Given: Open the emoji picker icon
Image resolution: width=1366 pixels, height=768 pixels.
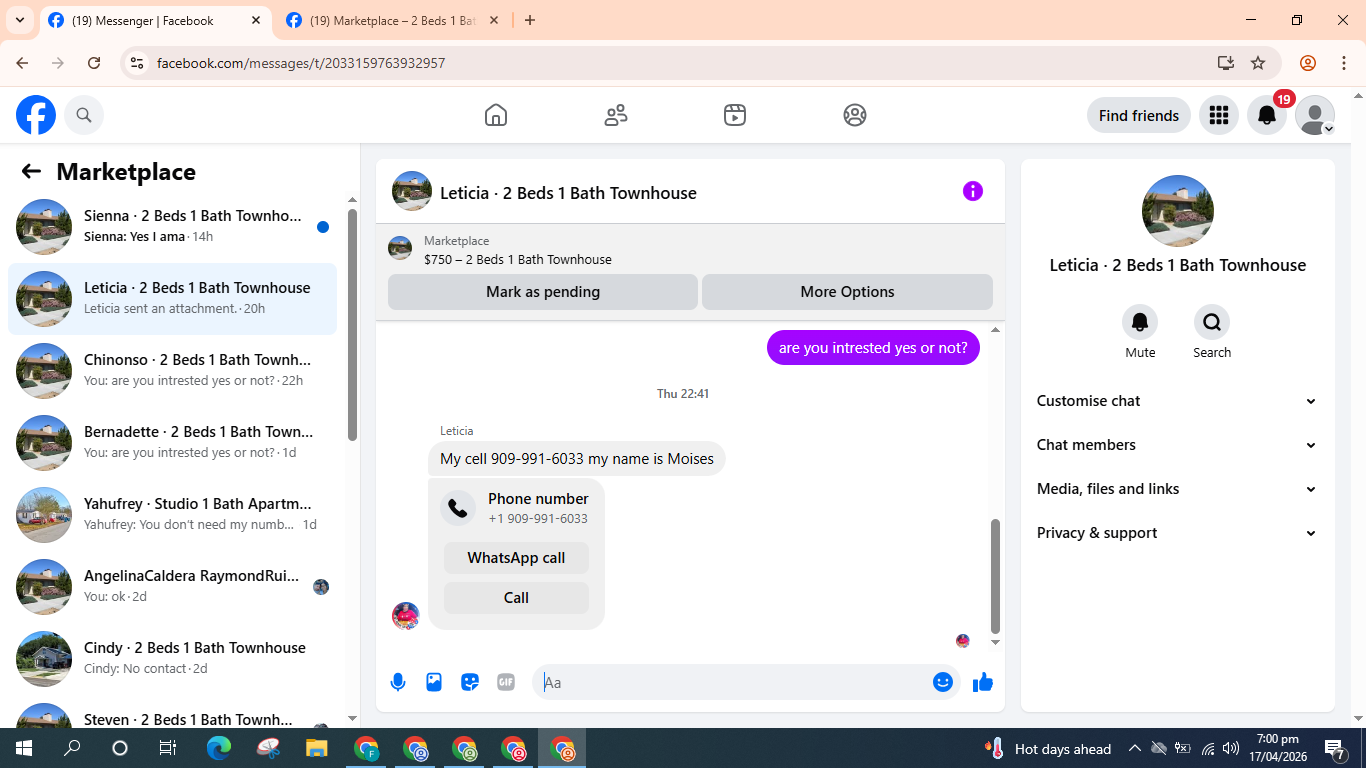Looking at the screenshot, I should (x=943, y=682).
